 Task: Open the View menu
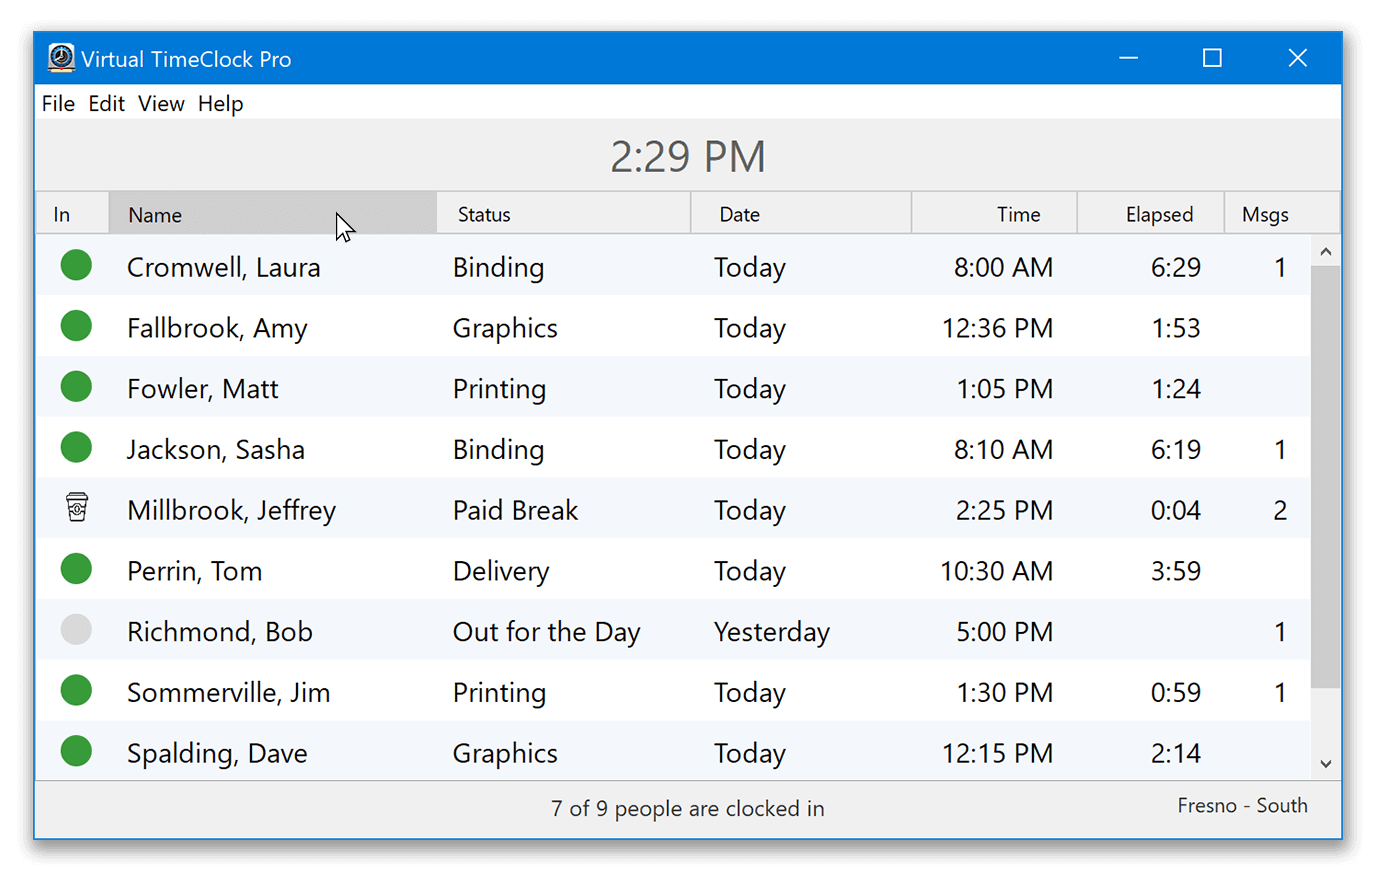coord(161,104)
